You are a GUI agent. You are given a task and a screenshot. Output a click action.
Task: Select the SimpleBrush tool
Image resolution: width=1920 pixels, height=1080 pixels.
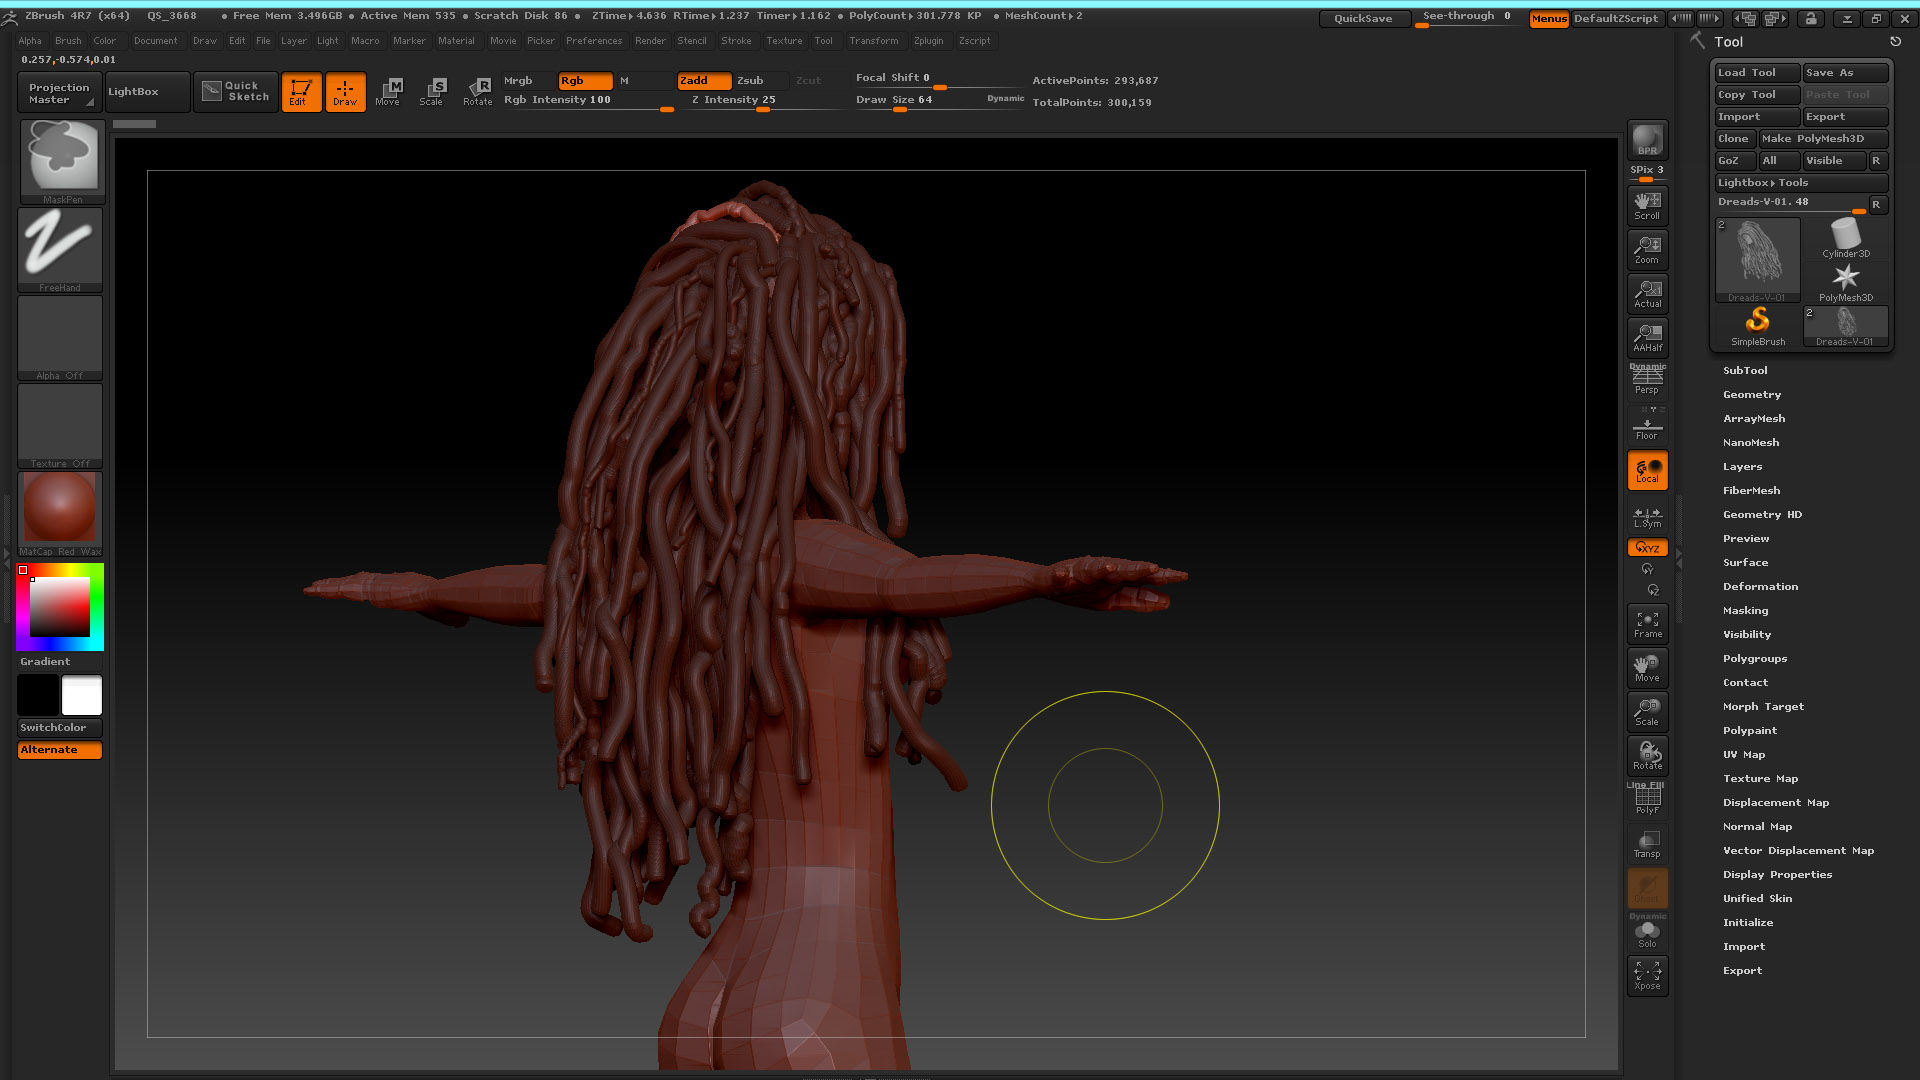pos(1758,326)
